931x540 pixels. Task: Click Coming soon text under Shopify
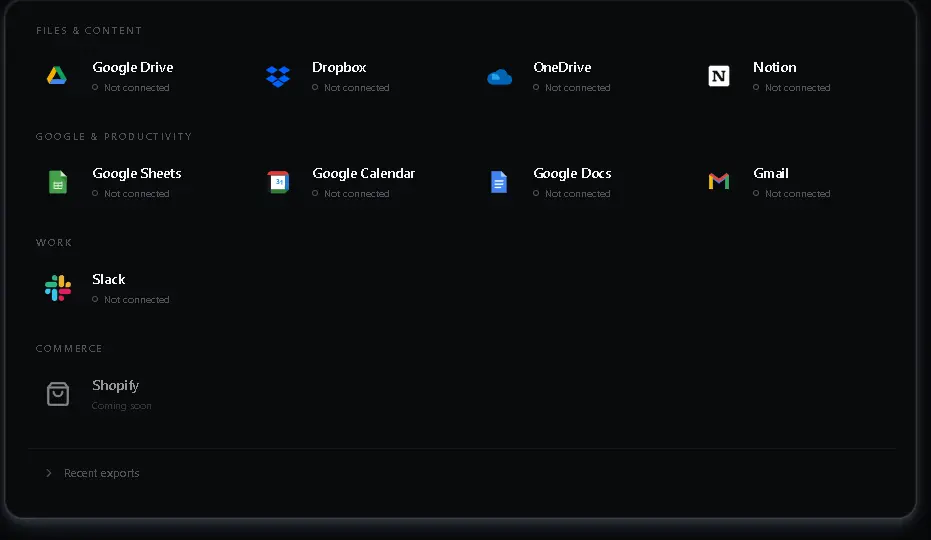(x=121, y=406)
